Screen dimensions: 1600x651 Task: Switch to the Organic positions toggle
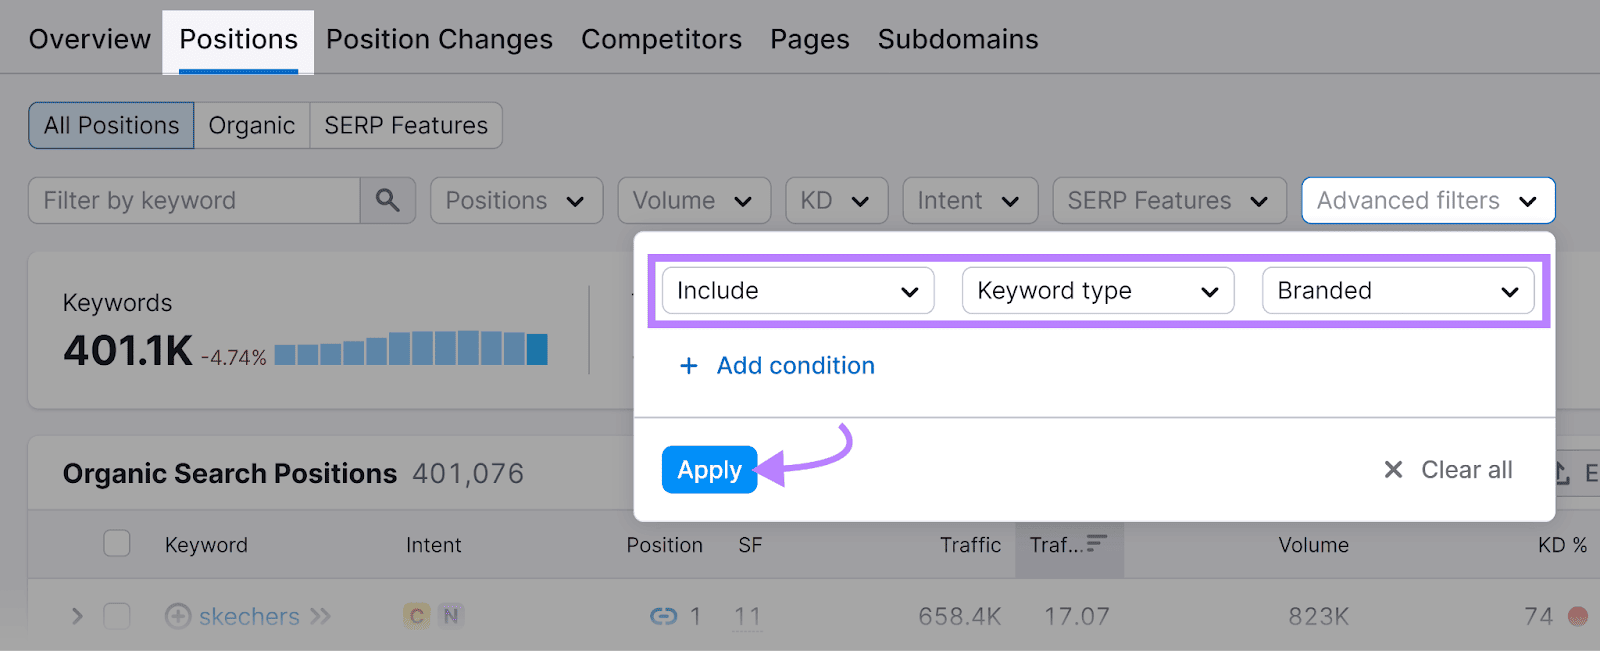point(251,125)
